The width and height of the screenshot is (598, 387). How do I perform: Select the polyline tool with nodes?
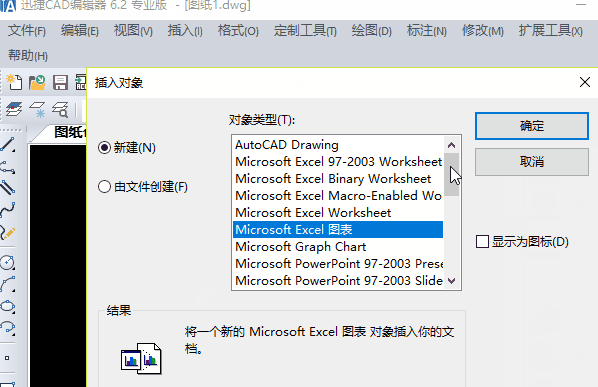coord(8,167)
